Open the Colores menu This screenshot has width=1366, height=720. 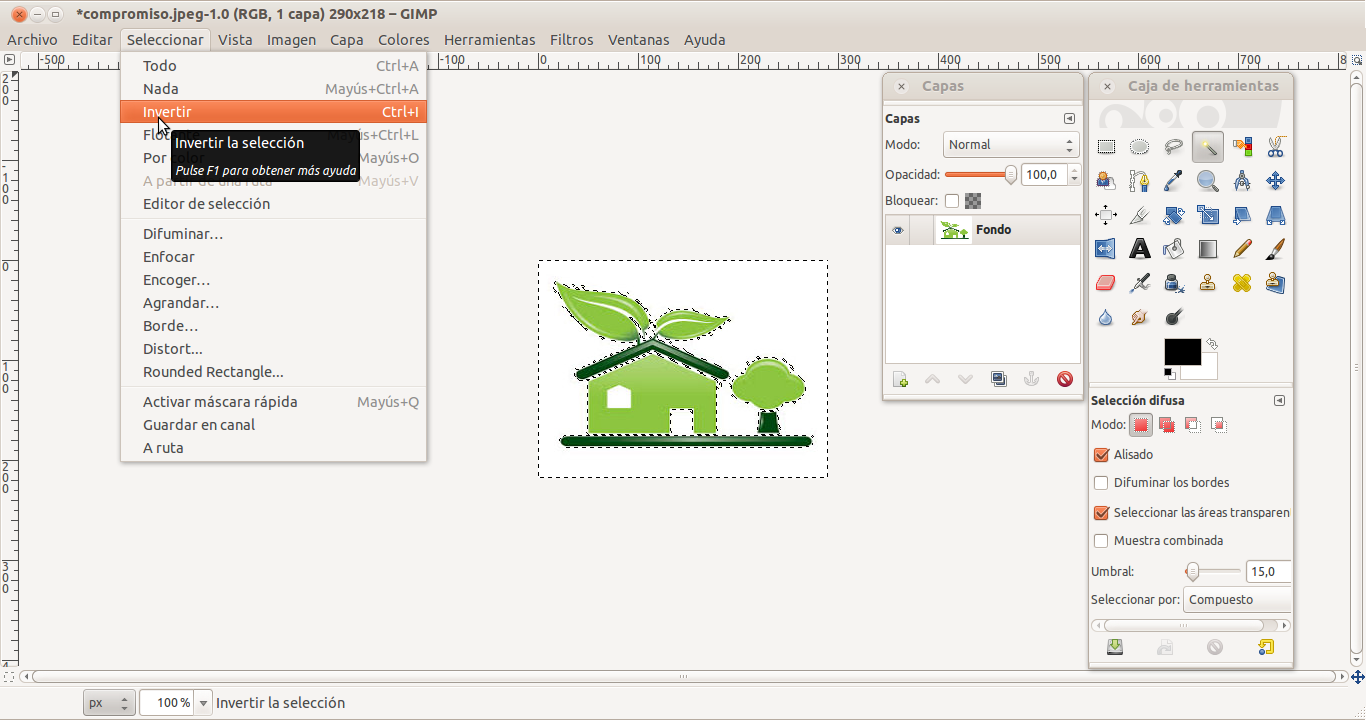(x=403, y=40)
